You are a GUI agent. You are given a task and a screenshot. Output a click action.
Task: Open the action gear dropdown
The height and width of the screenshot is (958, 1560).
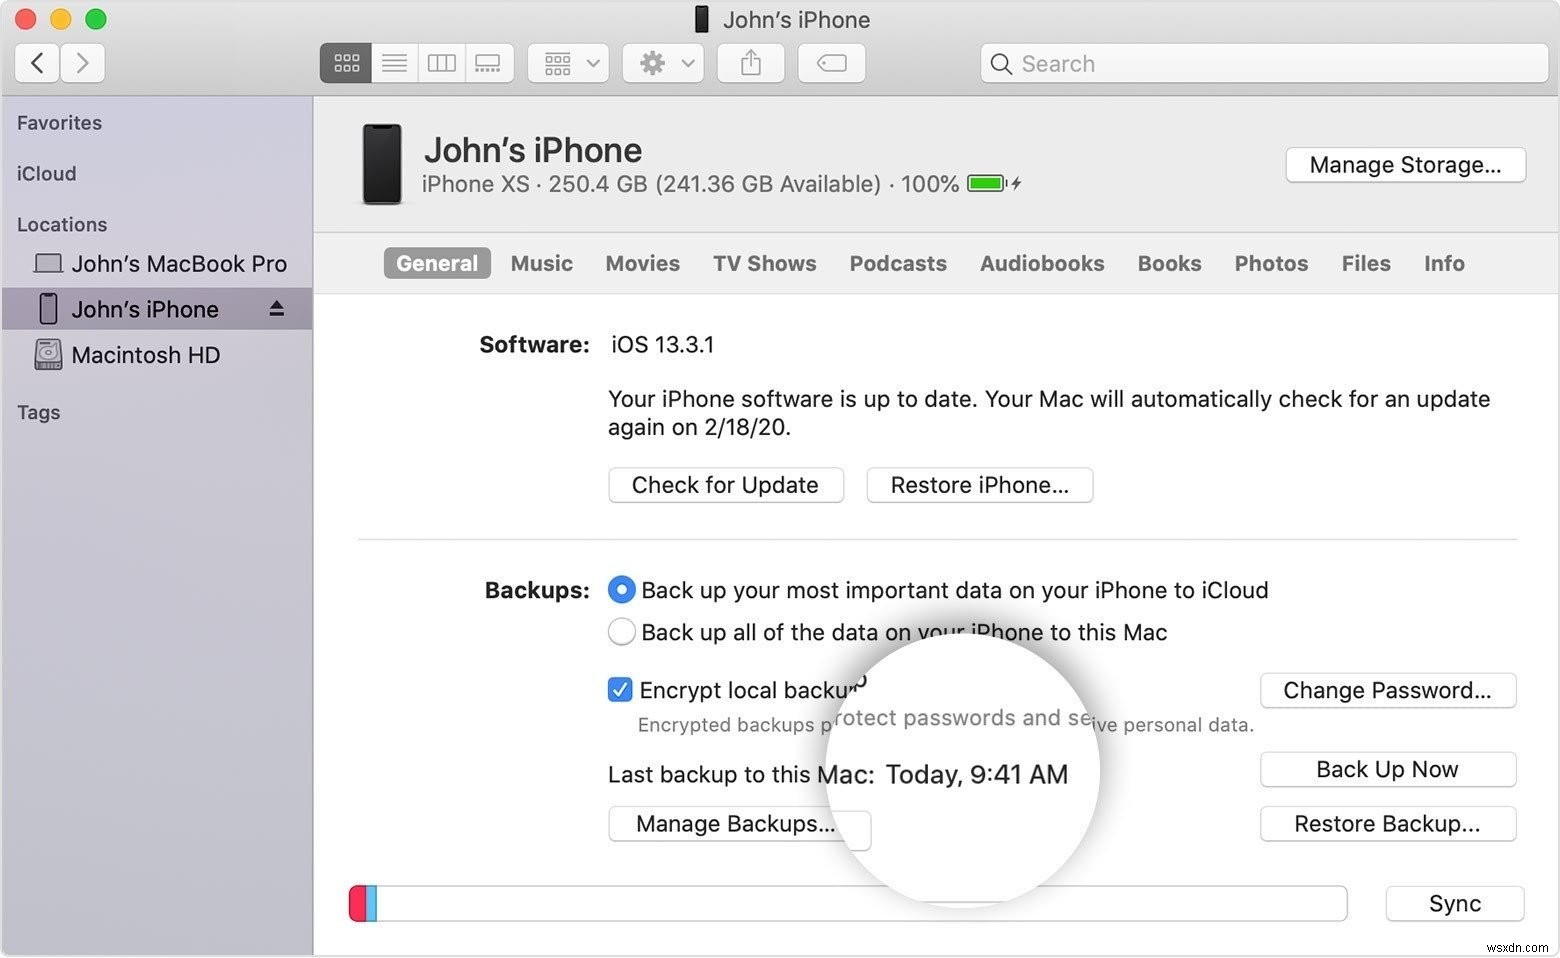tap(662, 62)
